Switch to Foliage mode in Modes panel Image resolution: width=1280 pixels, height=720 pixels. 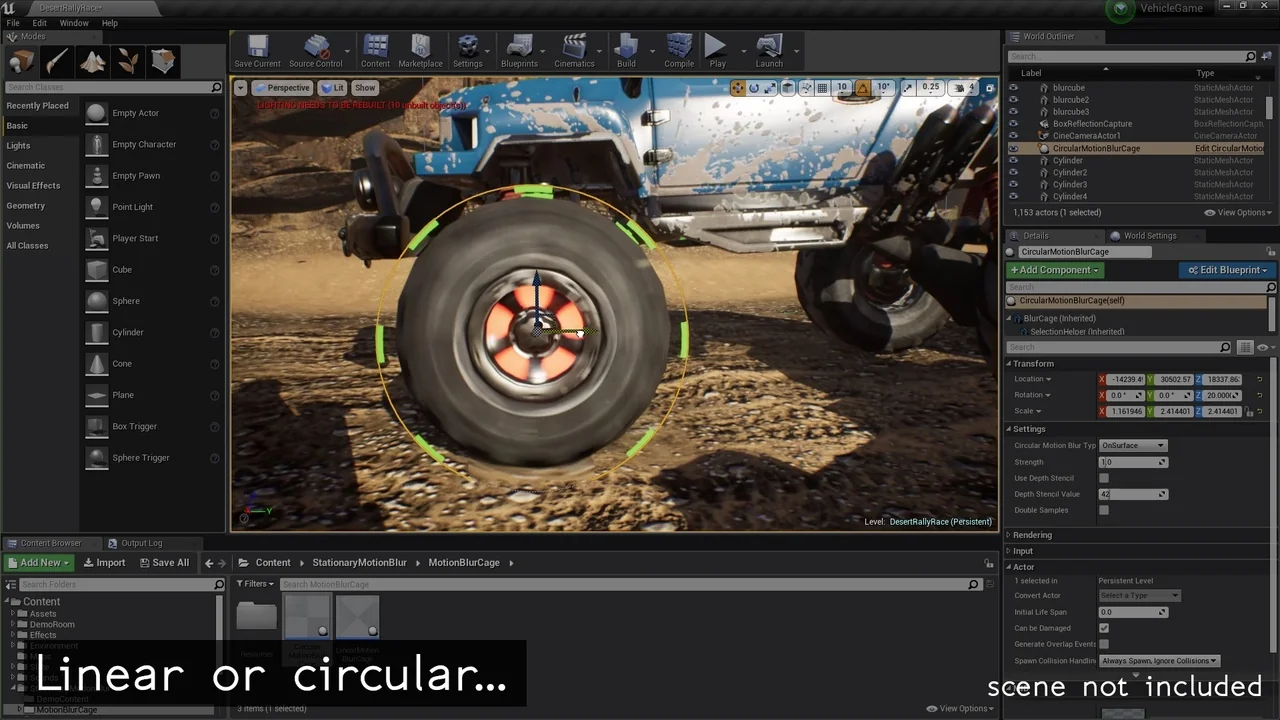click(127, 60)
